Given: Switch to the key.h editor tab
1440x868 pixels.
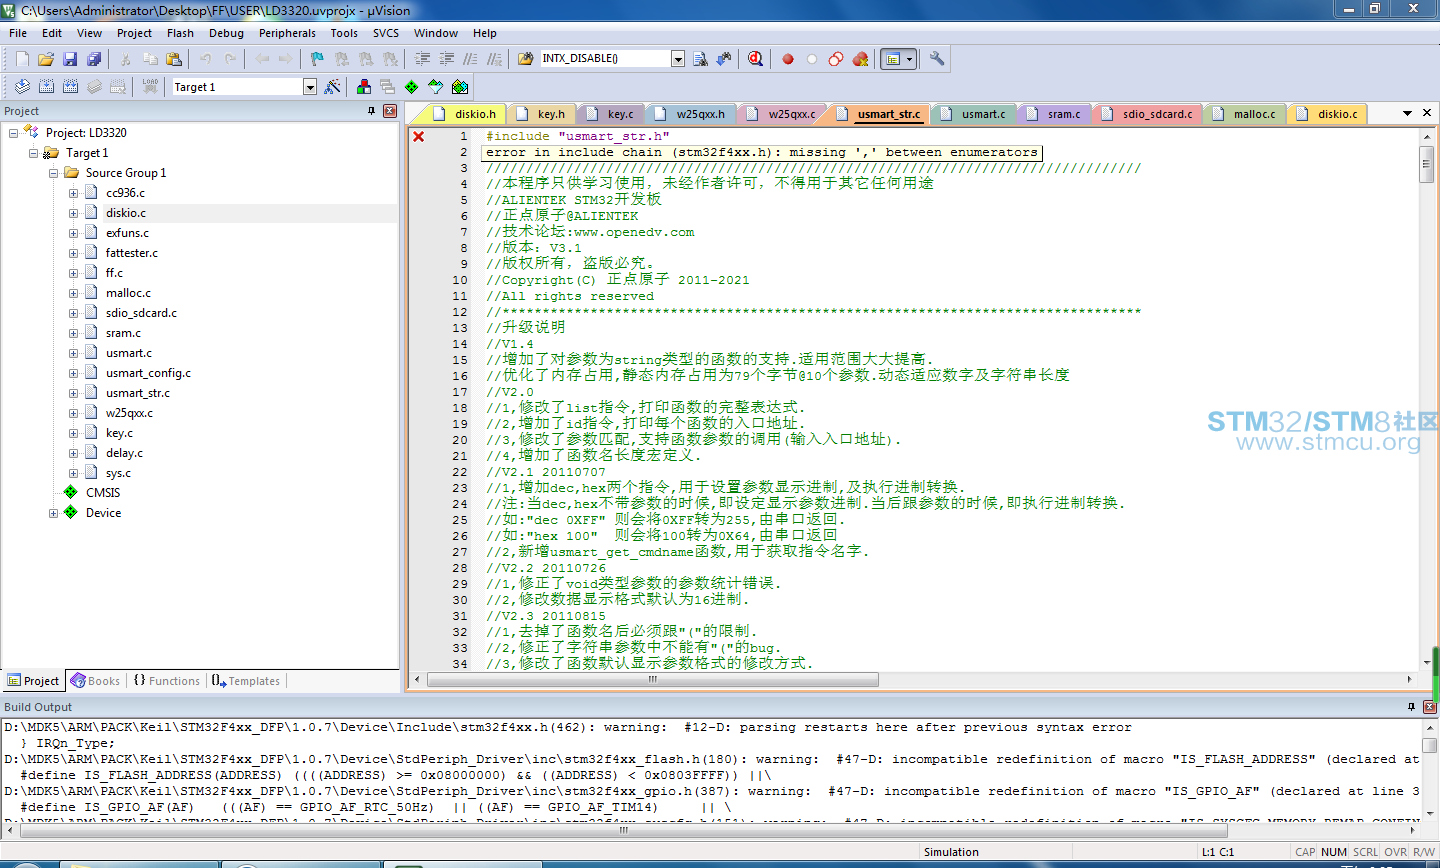Looking at the screenshot, I should [x=543, y=114].
